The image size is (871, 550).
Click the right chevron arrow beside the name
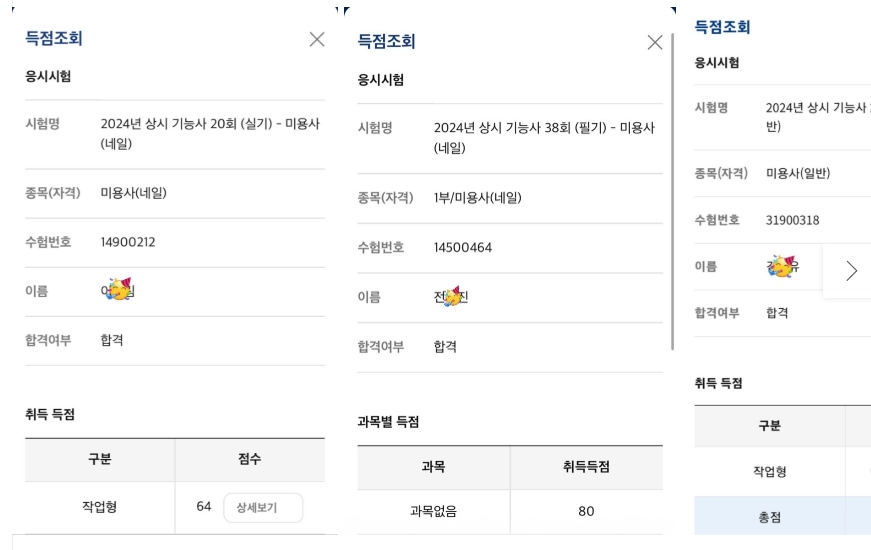pyautogui.click(x=851, y=271)
